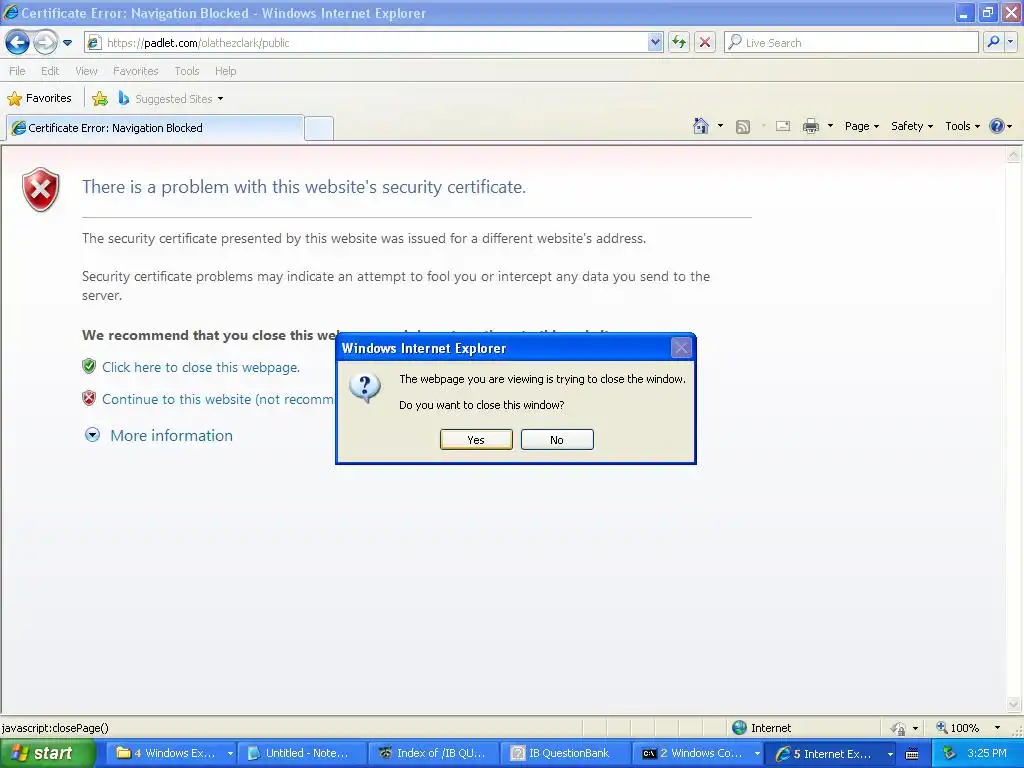The height and width of the screenshot is (768, 1024).
Task: Switch to Untitled - Notepad taskbar item
Action: click(x=302, y=753)
